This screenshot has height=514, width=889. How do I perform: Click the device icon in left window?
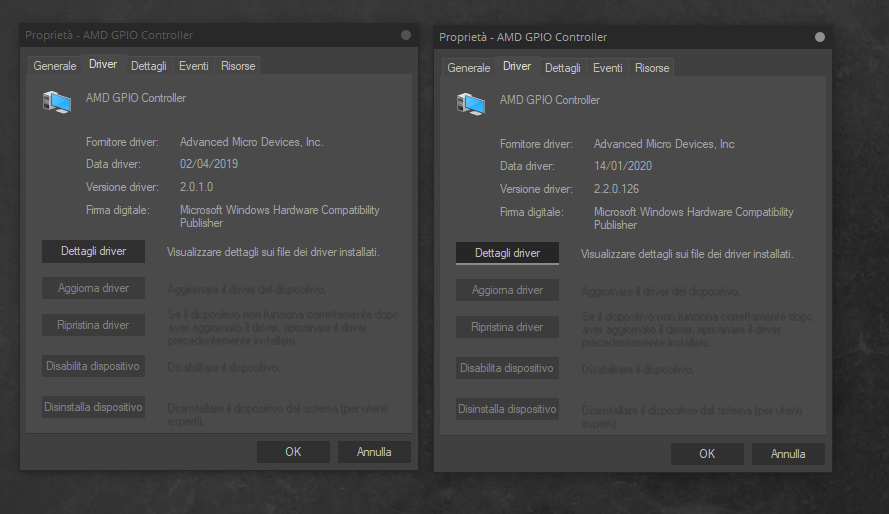(x=57, y=103)
